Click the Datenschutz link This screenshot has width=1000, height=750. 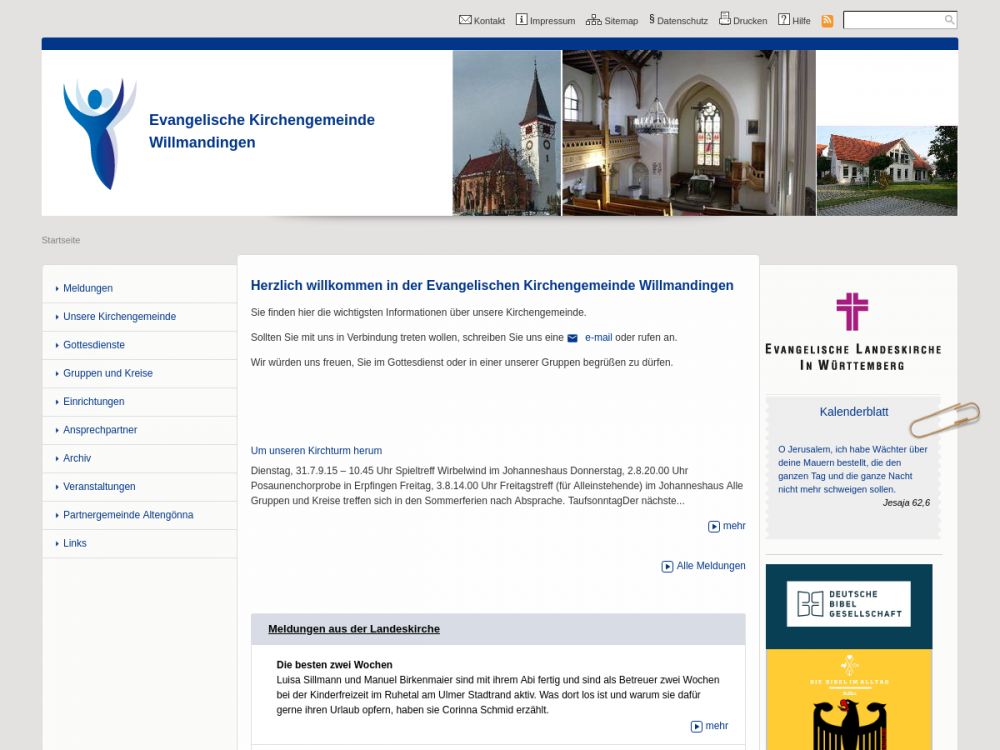coord(682,21)
